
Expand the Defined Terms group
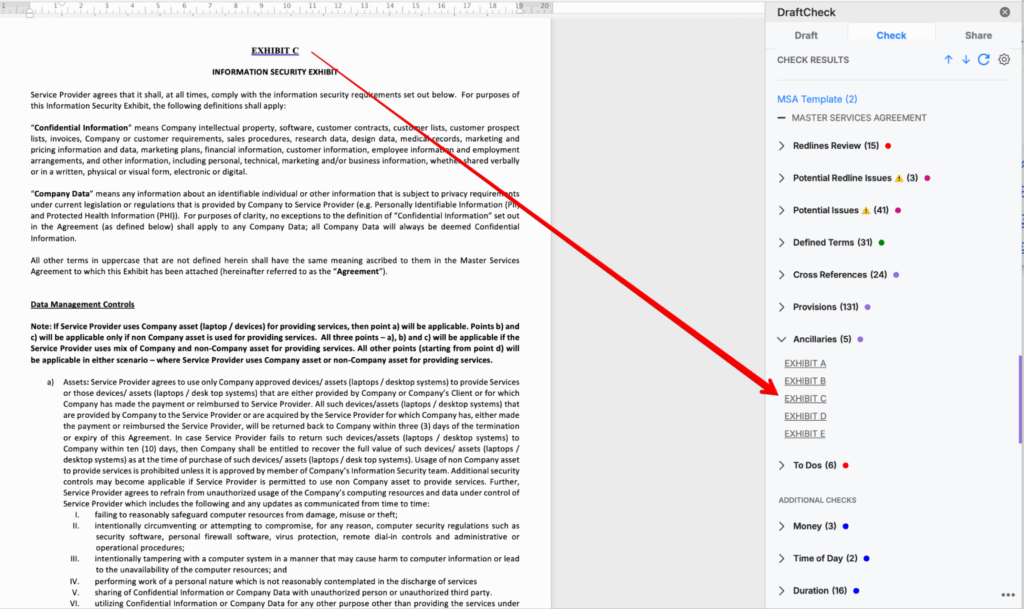[782, 243]
